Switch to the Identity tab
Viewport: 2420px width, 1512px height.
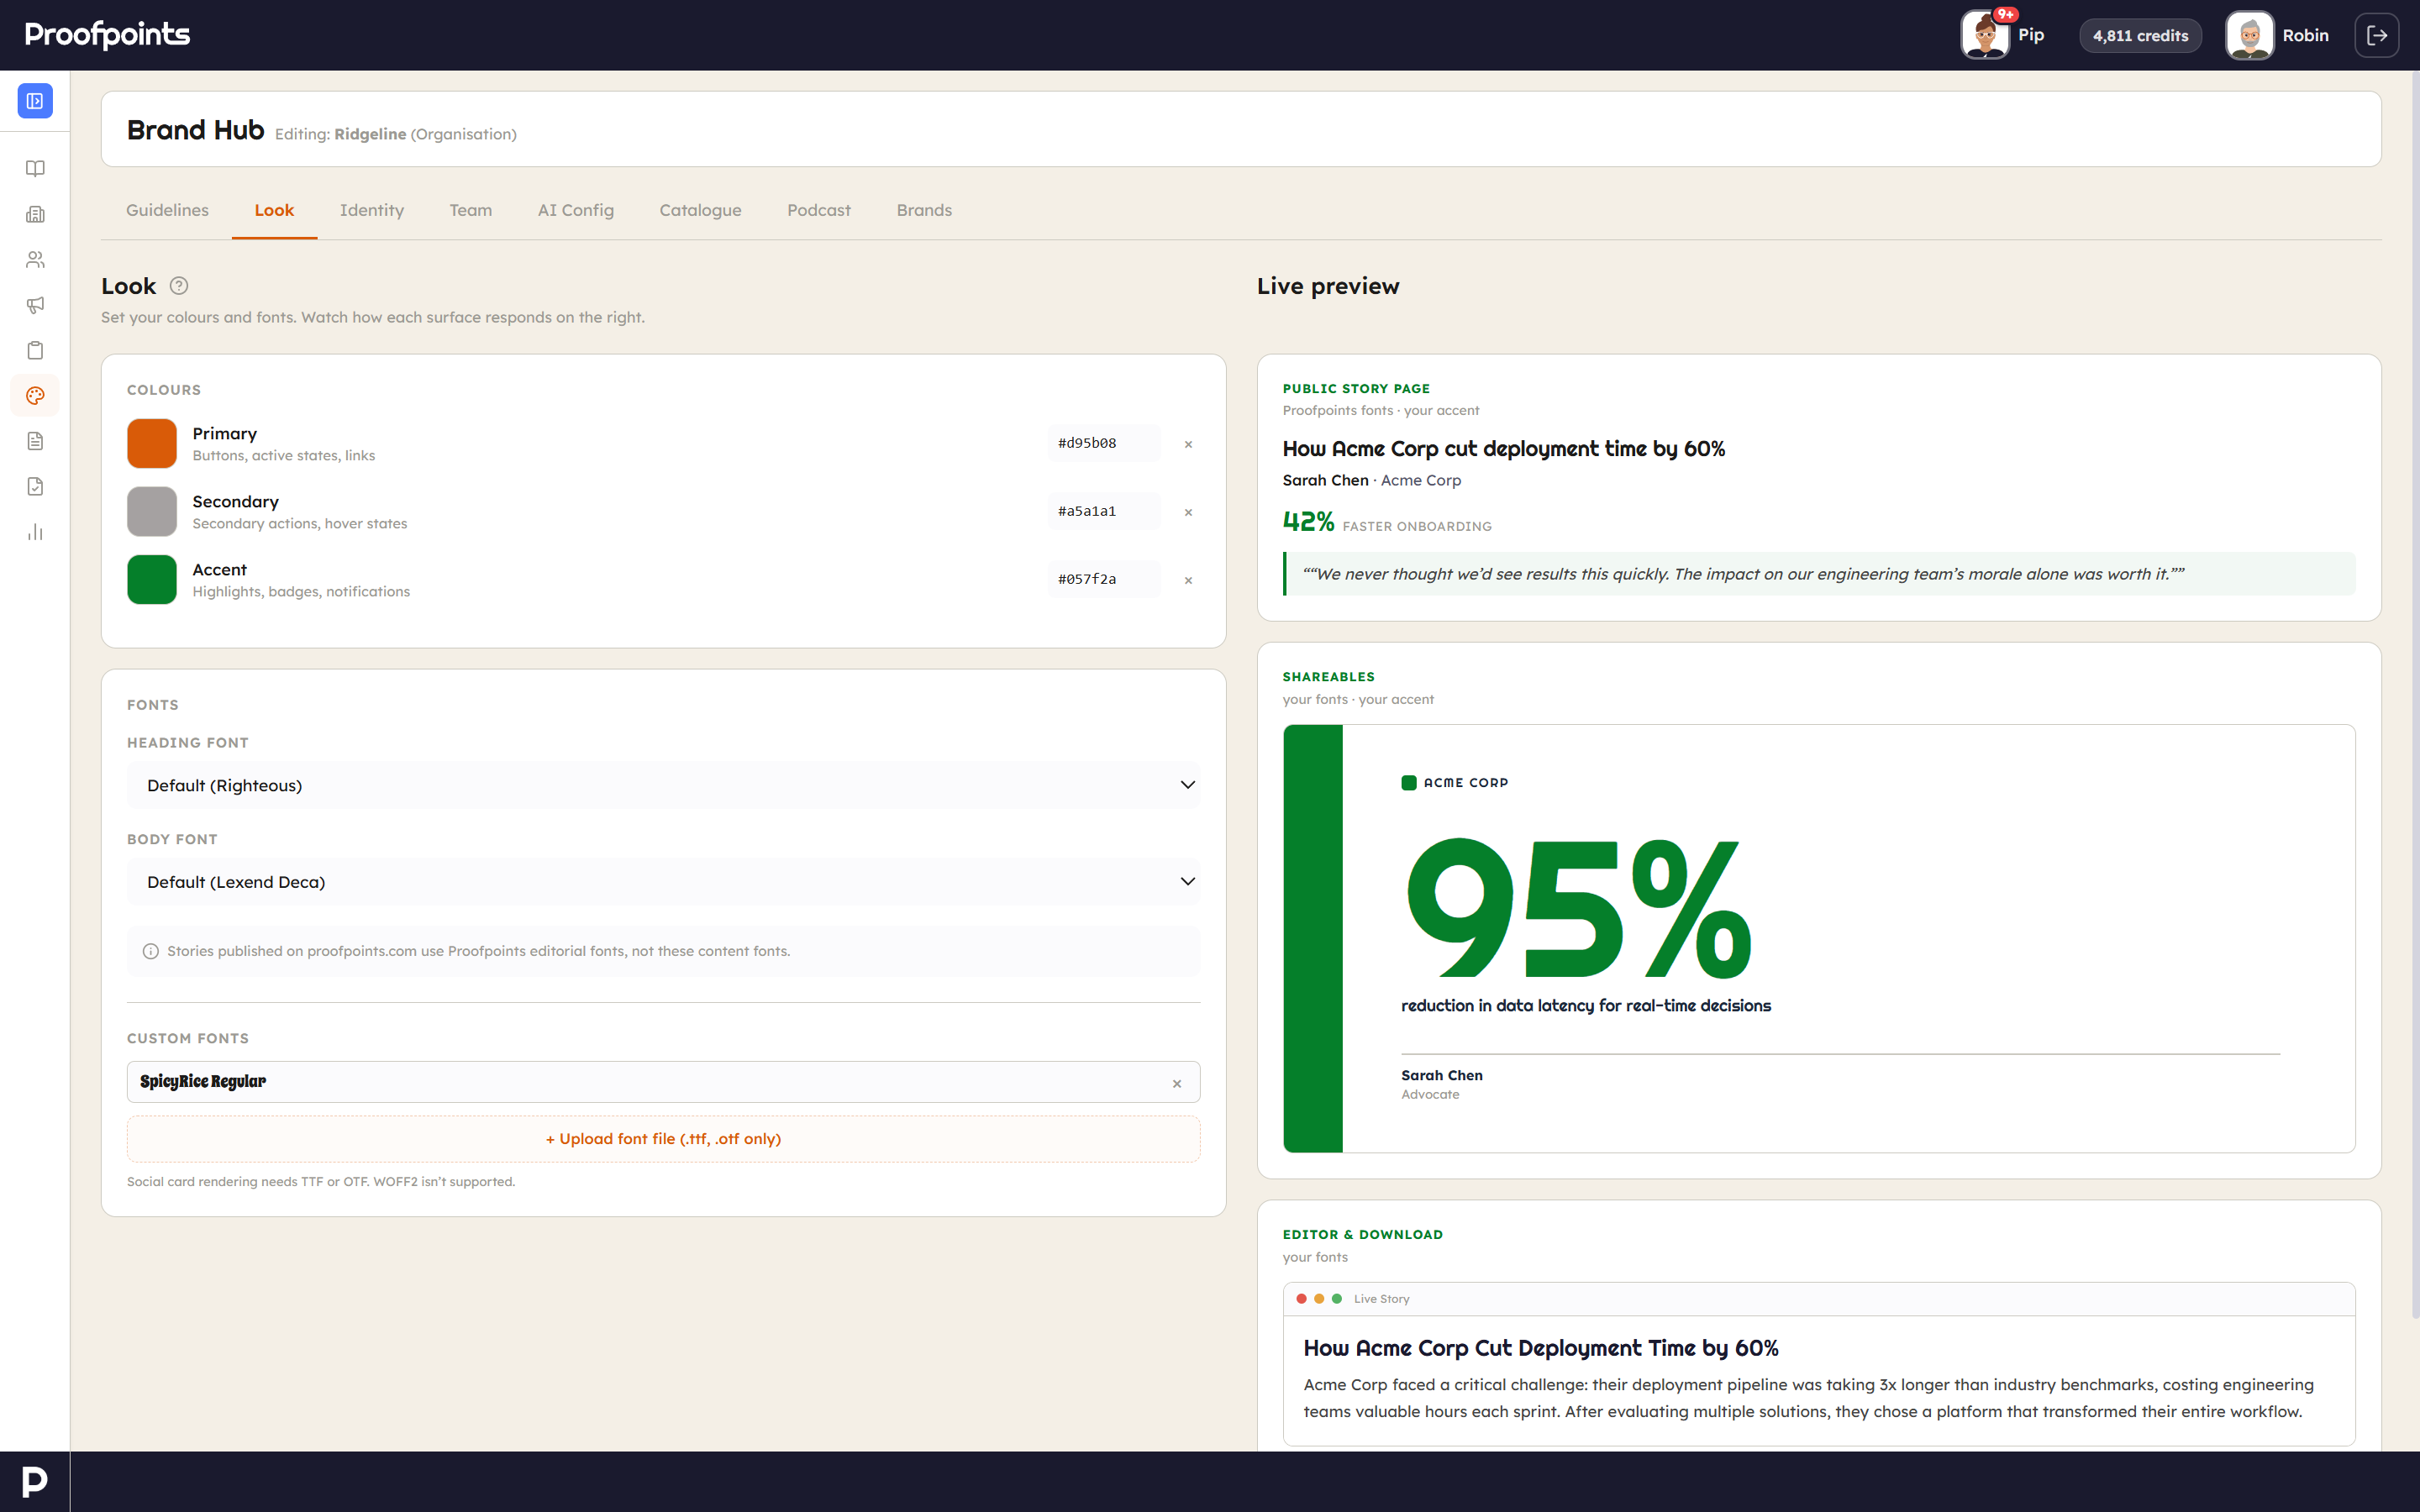[x=372, y=210]
